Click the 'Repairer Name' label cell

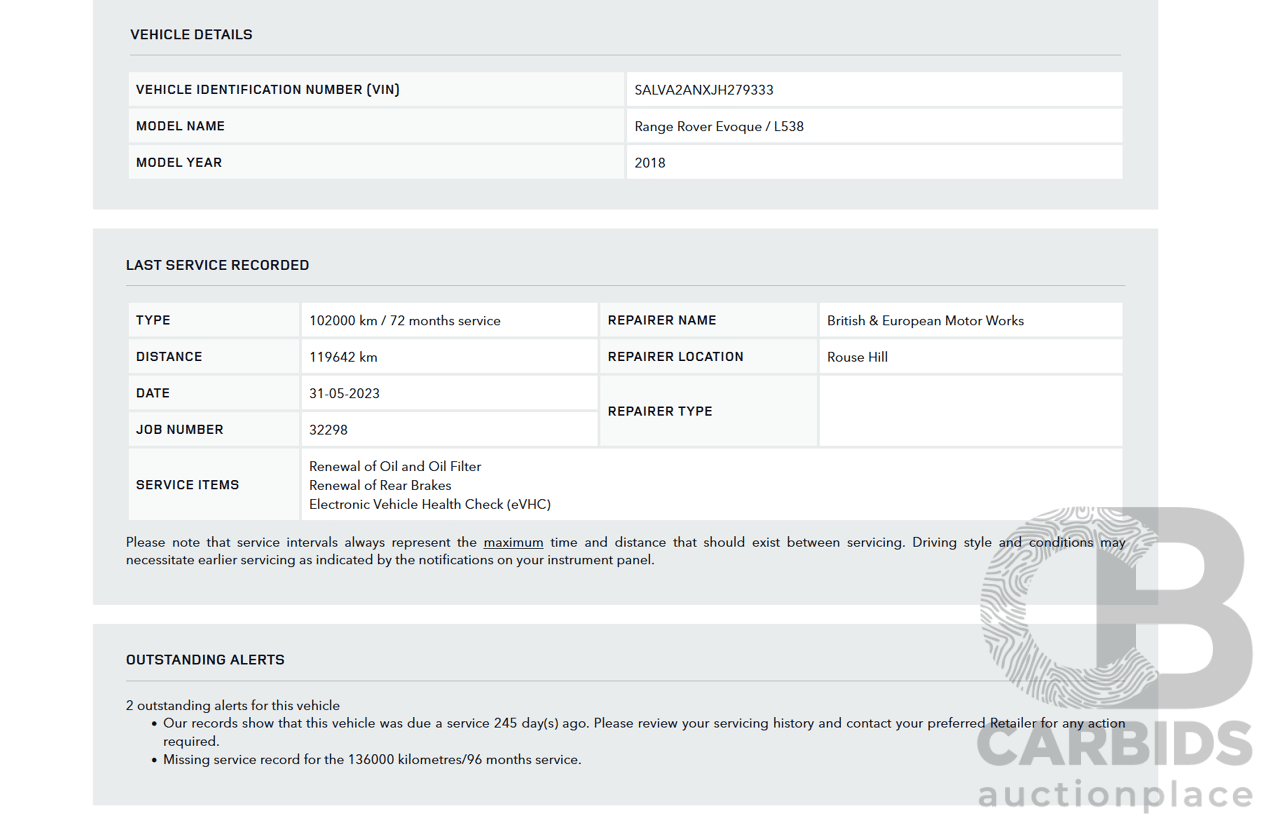(708, 320)
